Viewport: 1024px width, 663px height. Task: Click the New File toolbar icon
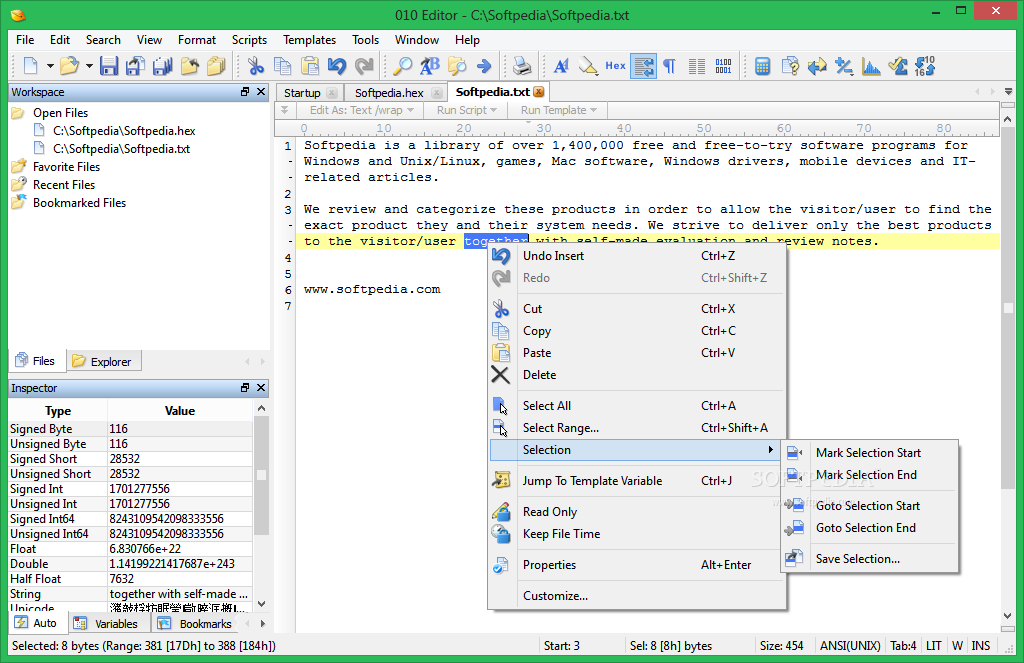pos(31,66)
